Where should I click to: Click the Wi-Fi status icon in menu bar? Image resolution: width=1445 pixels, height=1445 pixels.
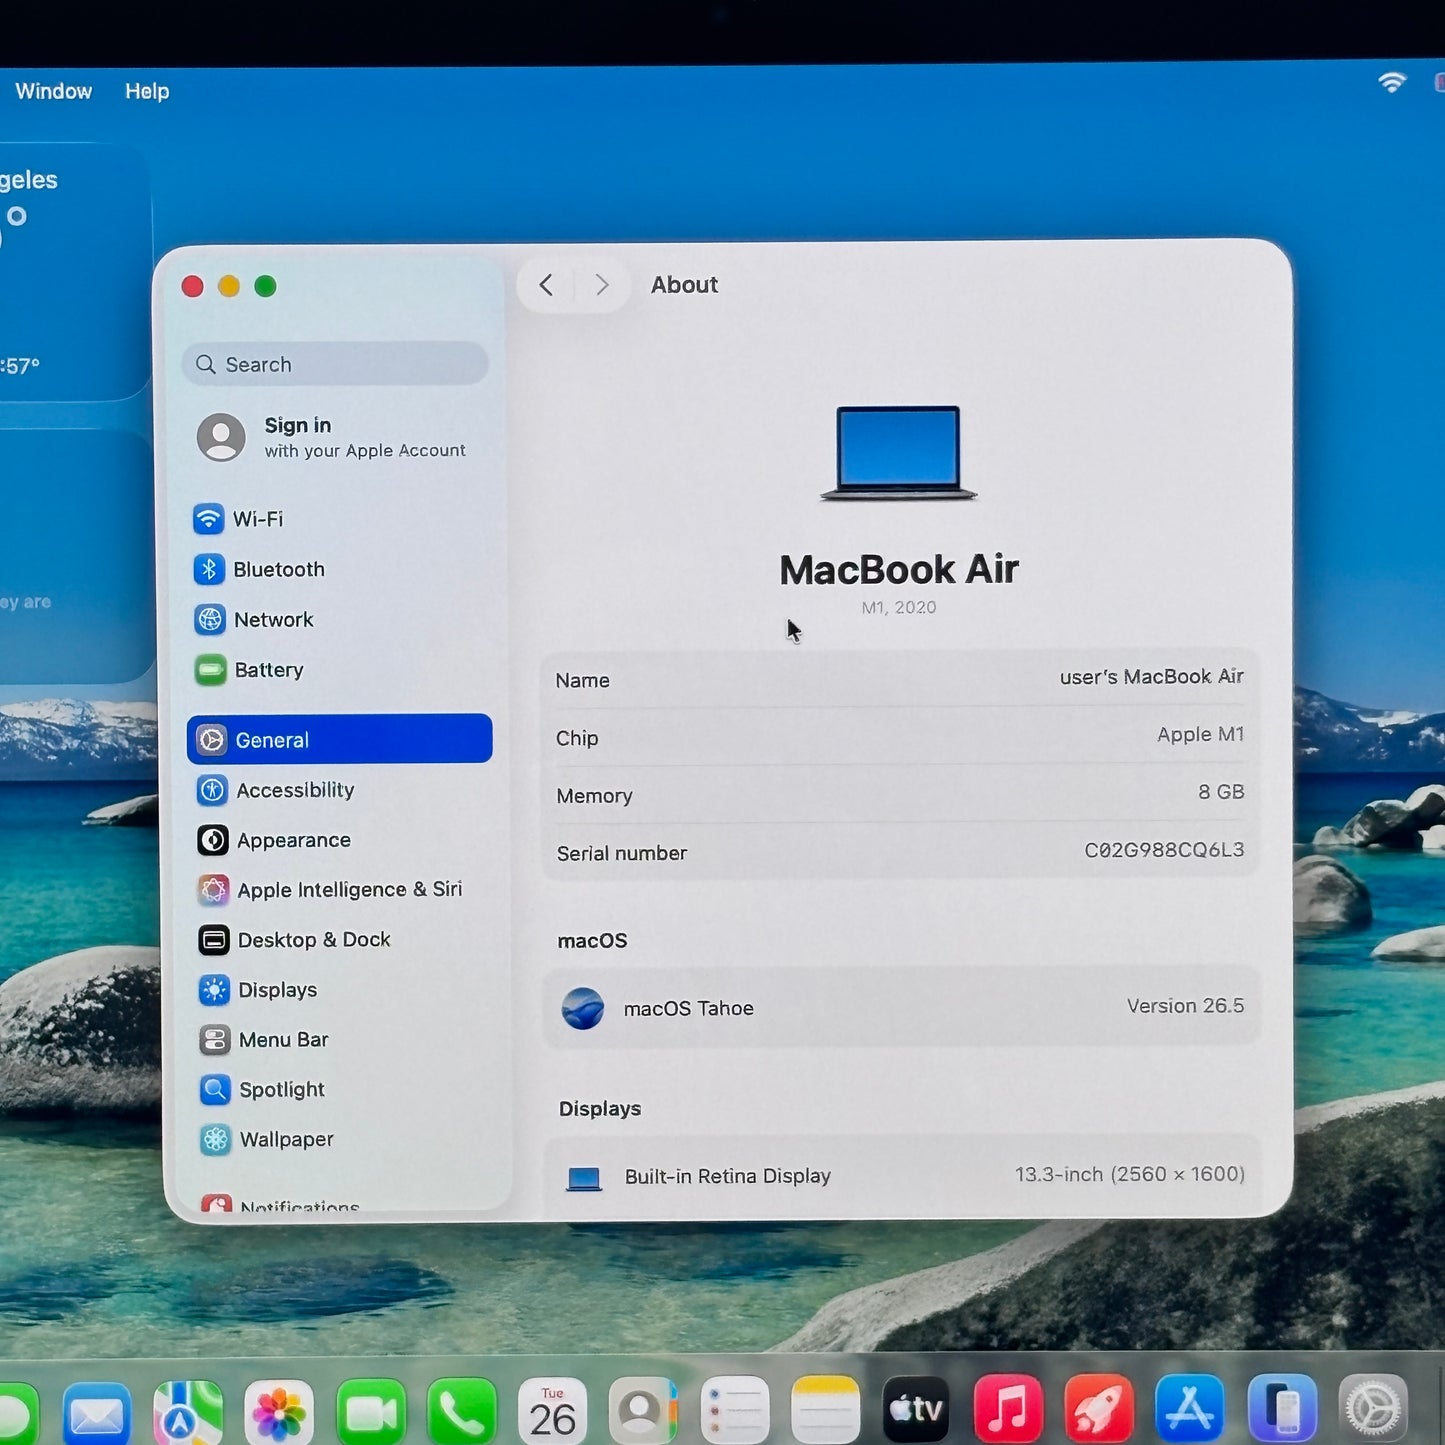pyautogui.click(x=1392, y=82)
